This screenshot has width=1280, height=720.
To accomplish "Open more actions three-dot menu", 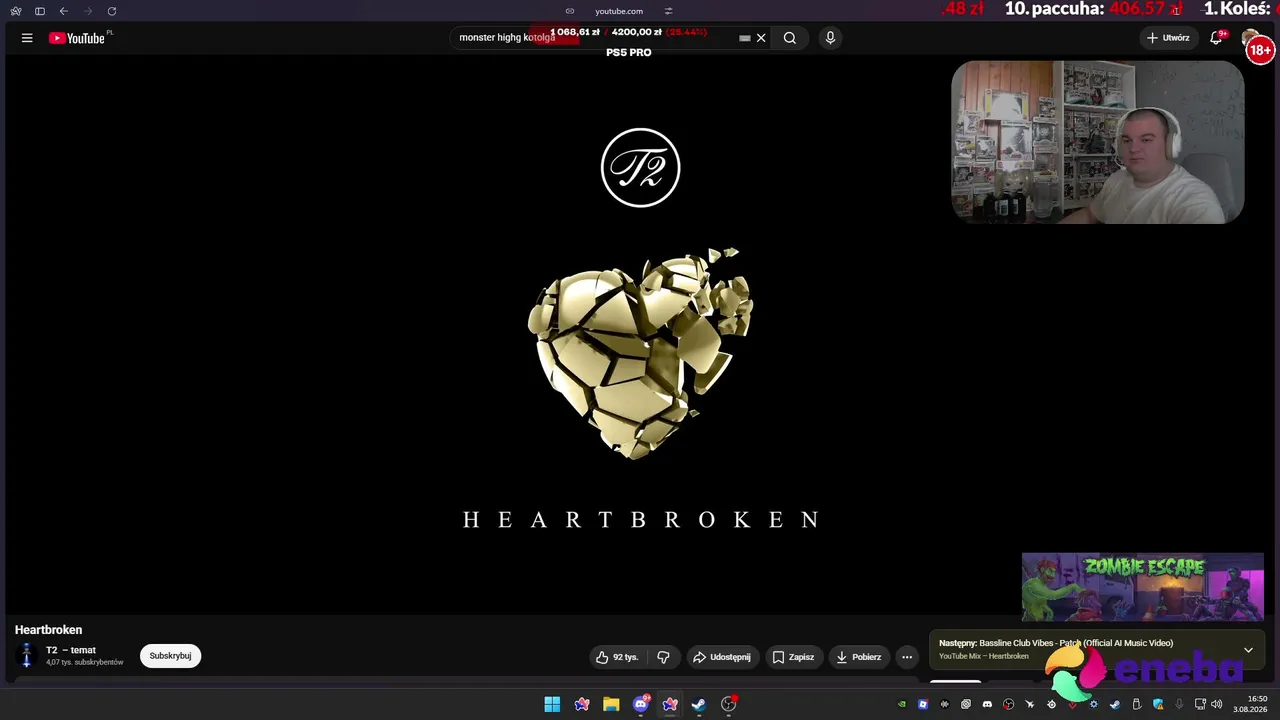I will coord(907,657).
